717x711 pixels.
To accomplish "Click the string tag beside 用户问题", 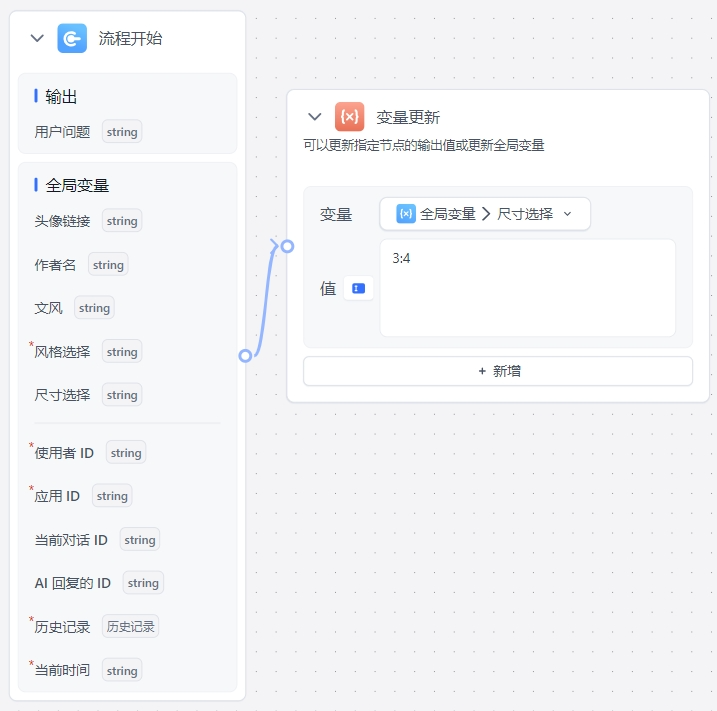I will point(122,132).
